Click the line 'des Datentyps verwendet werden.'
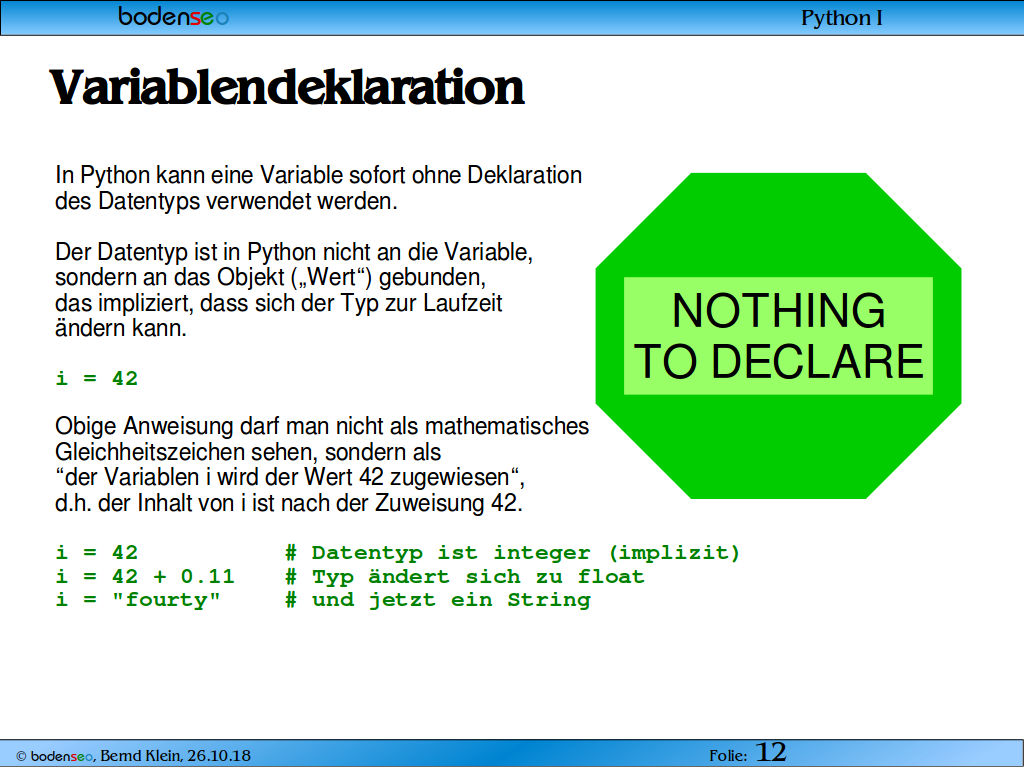The image size is (1024, 768). [226, 201]
